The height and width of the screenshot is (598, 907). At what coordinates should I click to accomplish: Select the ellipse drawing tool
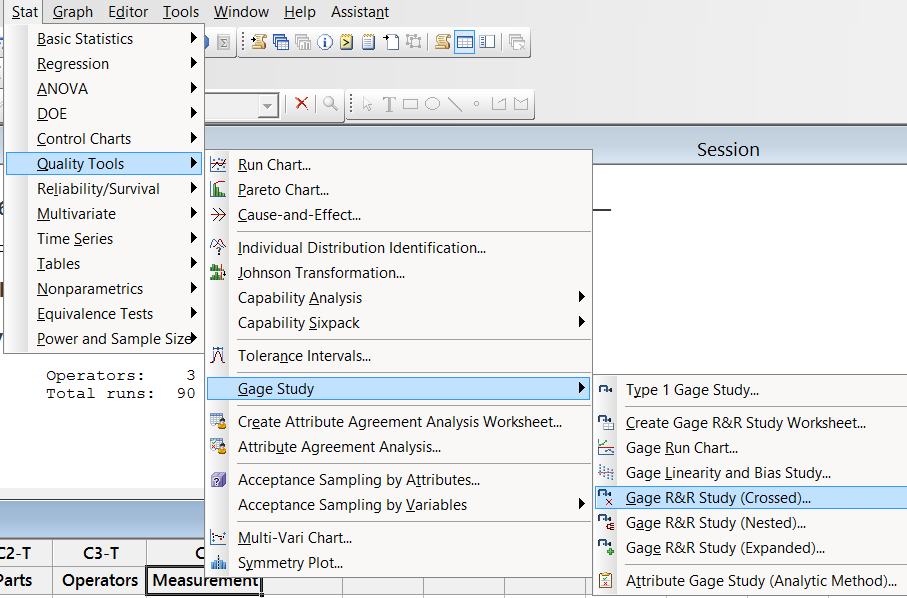433,104
